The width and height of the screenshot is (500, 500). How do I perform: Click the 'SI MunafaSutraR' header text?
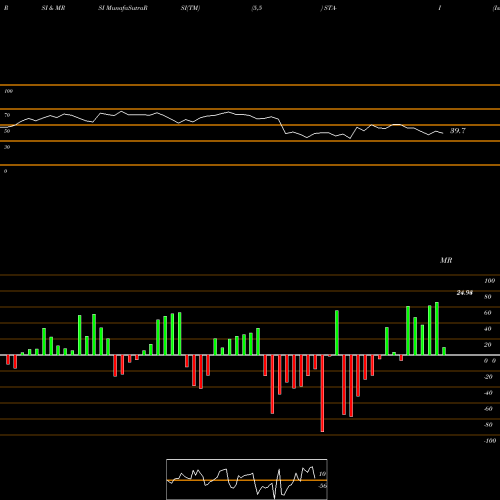coord(123,8)
